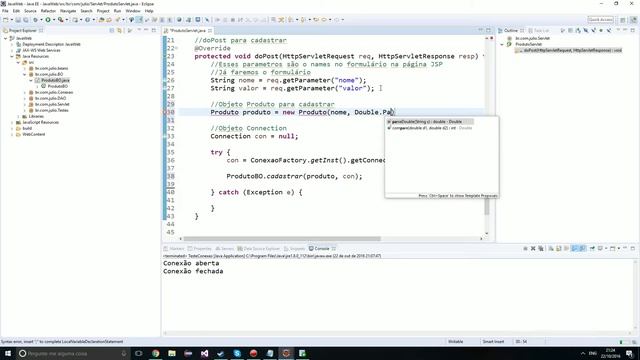Viewport: 640px width, 360px height.
Task: Collapse the src folder node
Action: click(18, 62)
